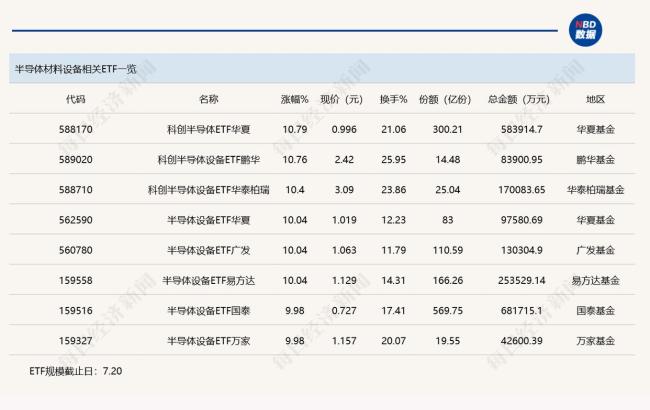This screenshot has height=410, width=650.
Task: Select the total amount 681715.1
Action: [x=521, y=311]
